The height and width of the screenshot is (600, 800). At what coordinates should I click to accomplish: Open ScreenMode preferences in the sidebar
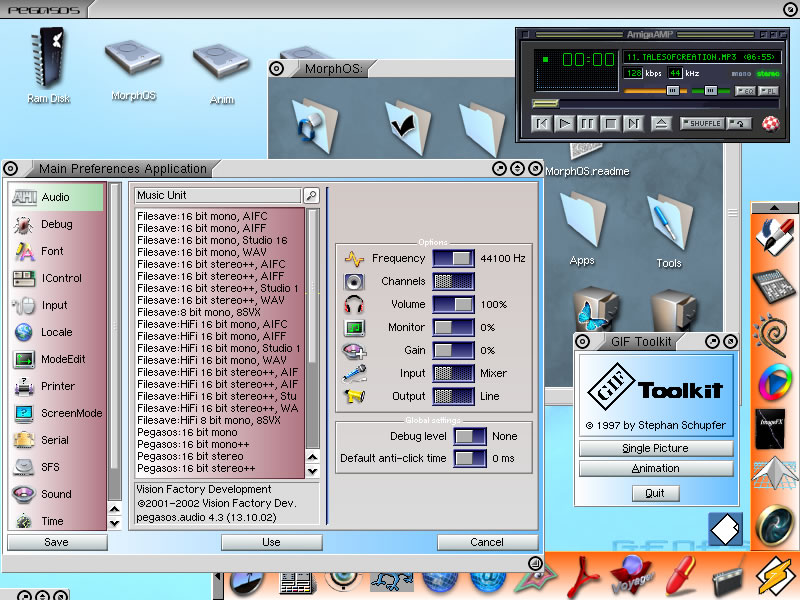pyautogui.click(x=57, y=413)
